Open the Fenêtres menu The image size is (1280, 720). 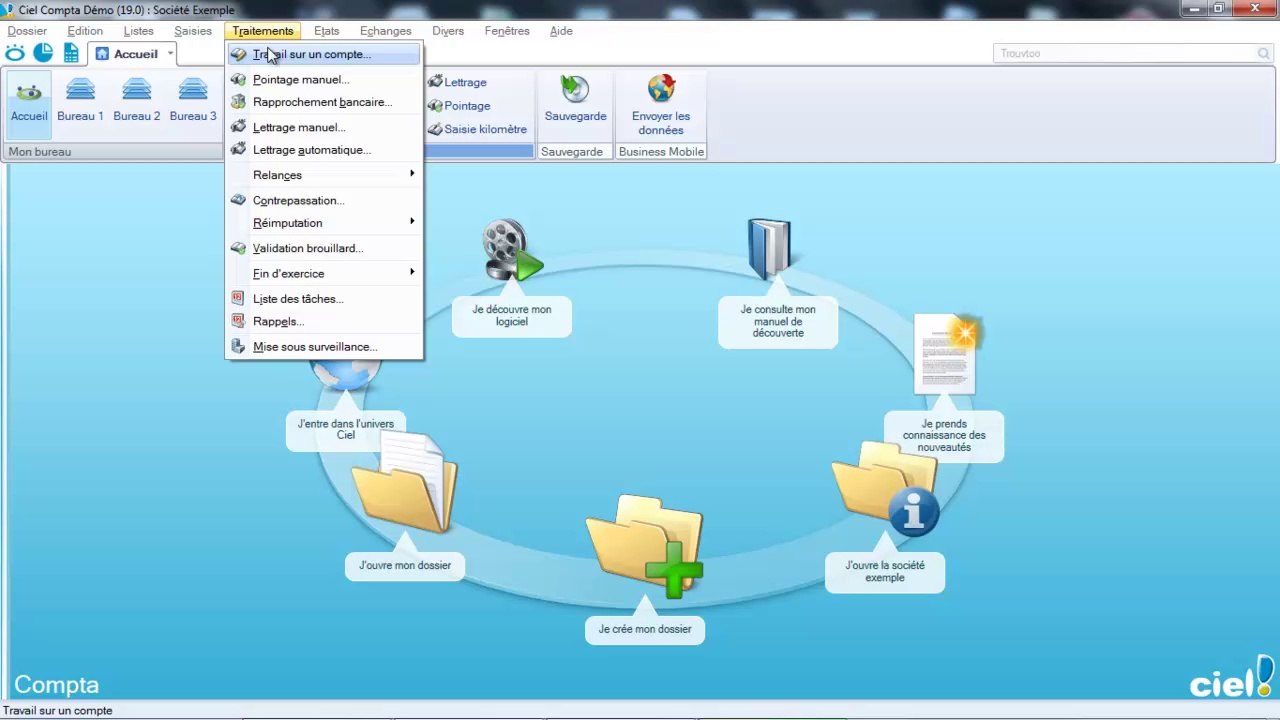pos(507,31)
